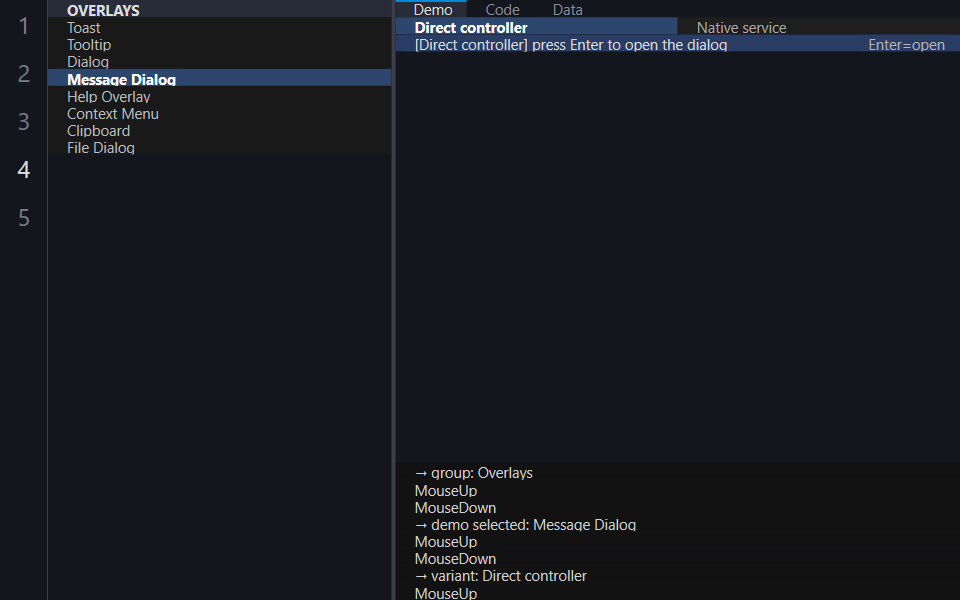Image resolution: width=960 pixels, height=600 pixels.
Task: Select the highlighted group 4 number
Action: 24,170
